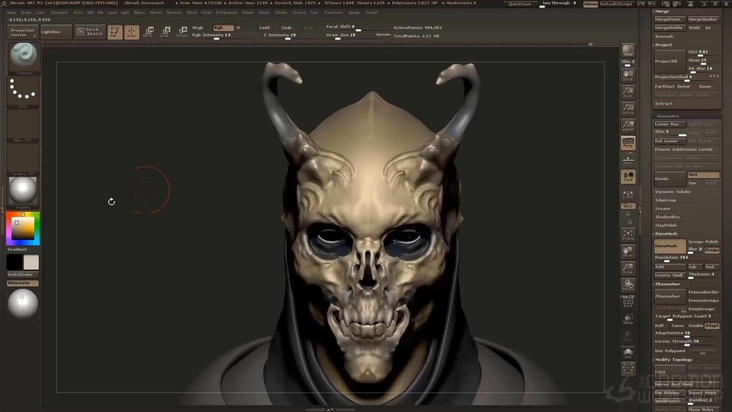Open the Transform menu
Viewport: 732px width, 412px height.
pyautogui.click(x=333, y=13)
